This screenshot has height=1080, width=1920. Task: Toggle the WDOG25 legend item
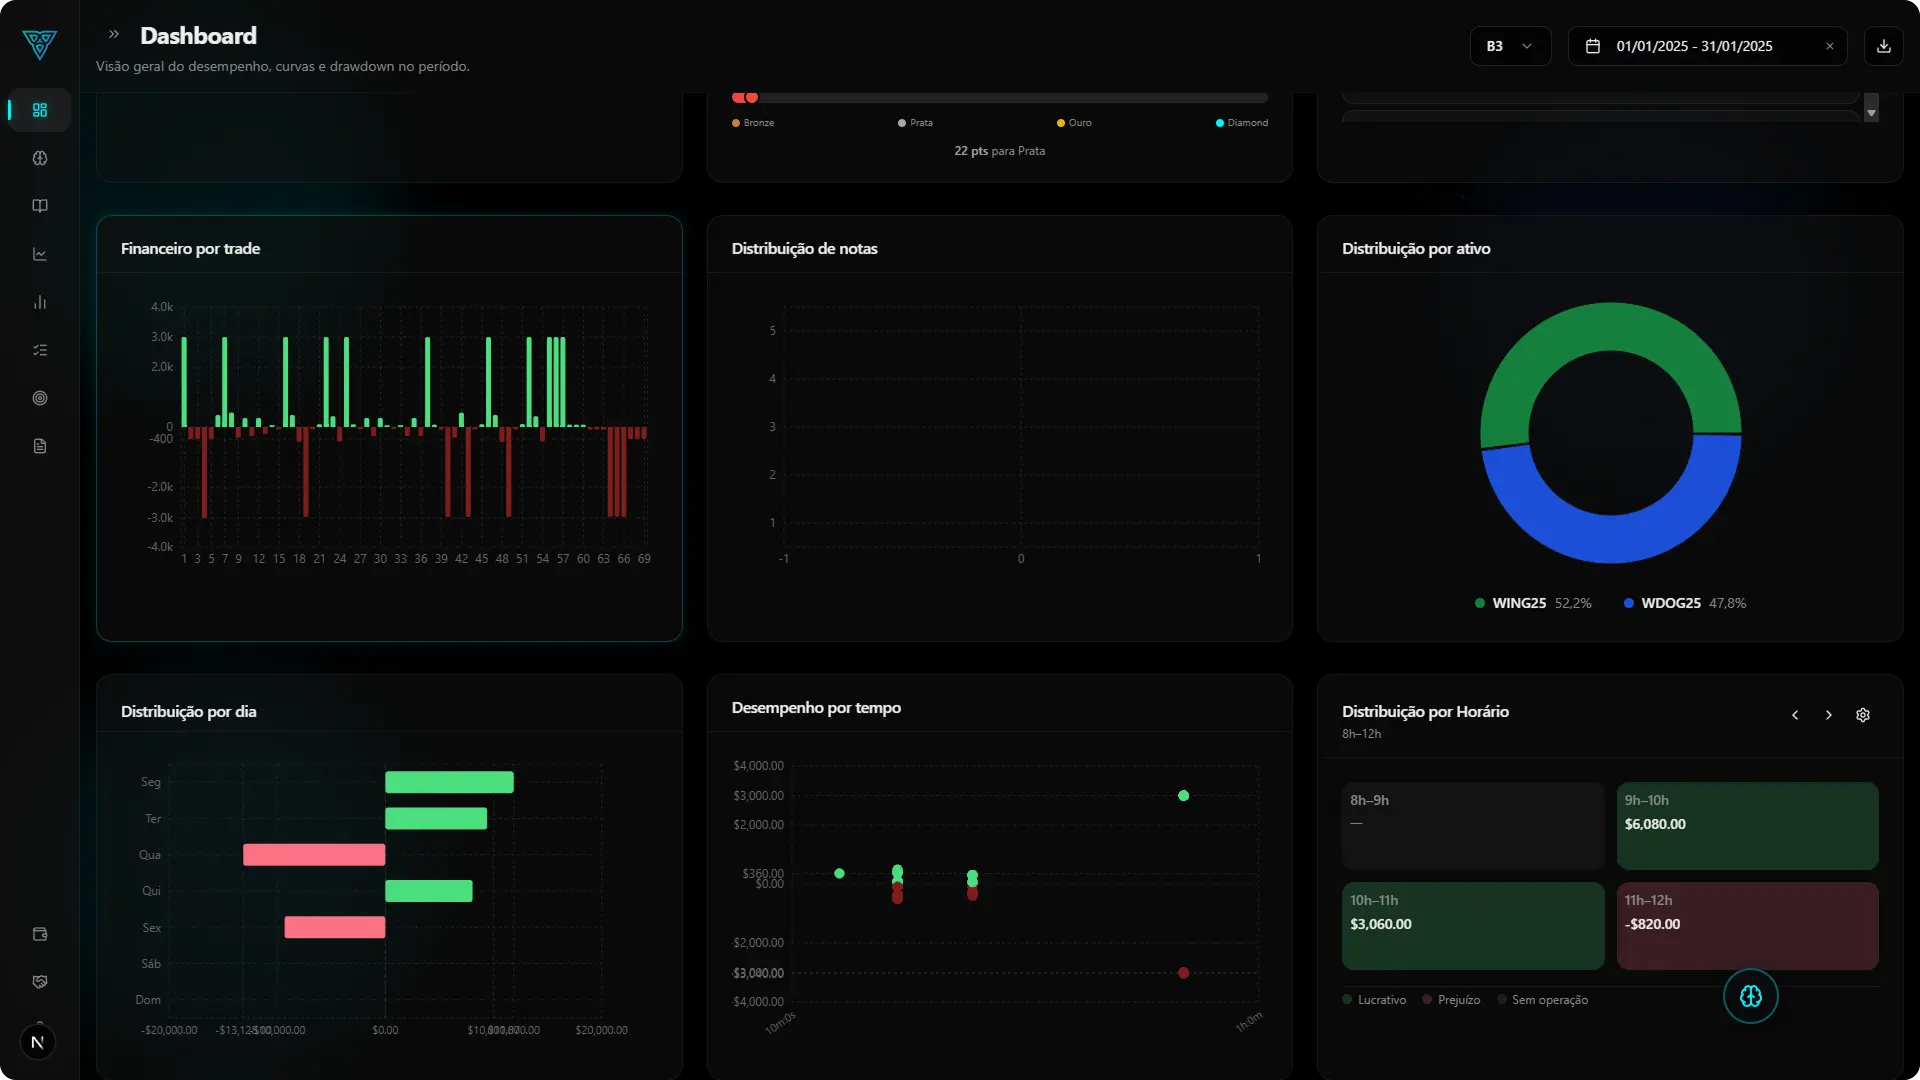(1671, 603)
